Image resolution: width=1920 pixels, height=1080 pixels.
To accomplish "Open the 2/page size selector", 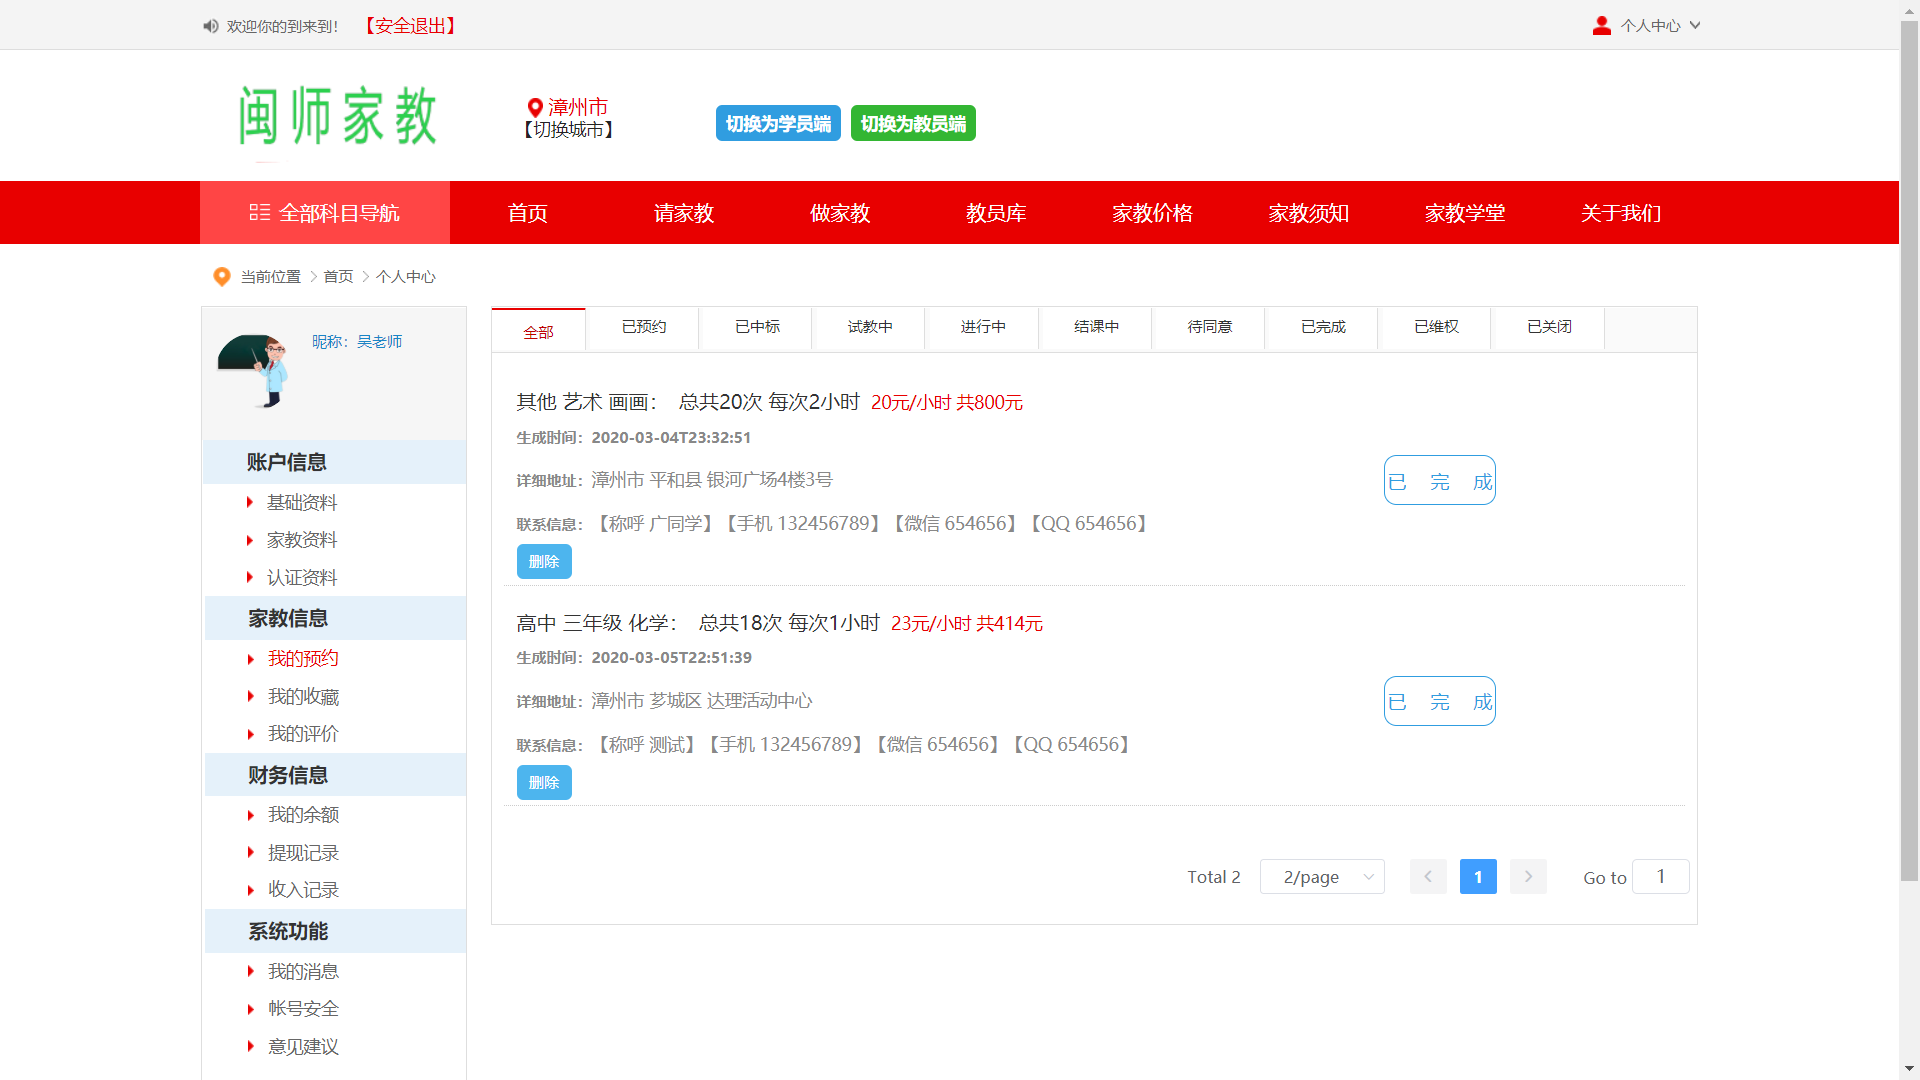I will [x=1322, y=877].
